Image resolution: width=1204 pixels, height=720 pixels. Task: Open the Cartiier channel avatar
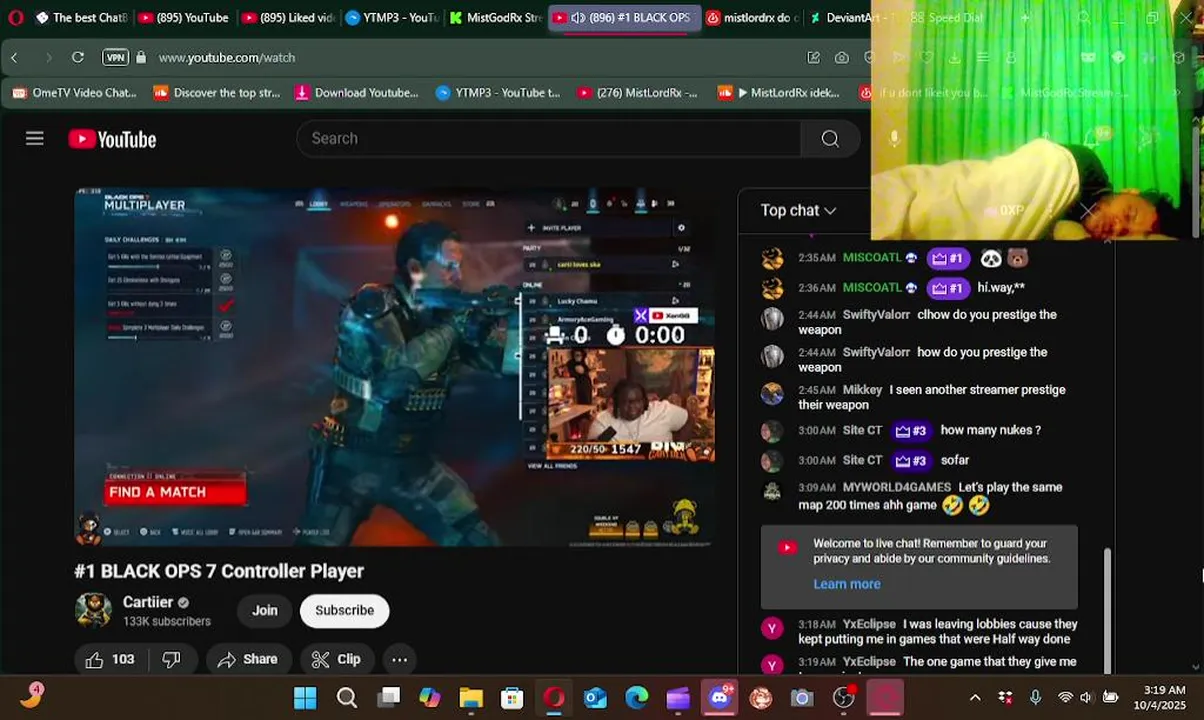click(x=93, y=610)
